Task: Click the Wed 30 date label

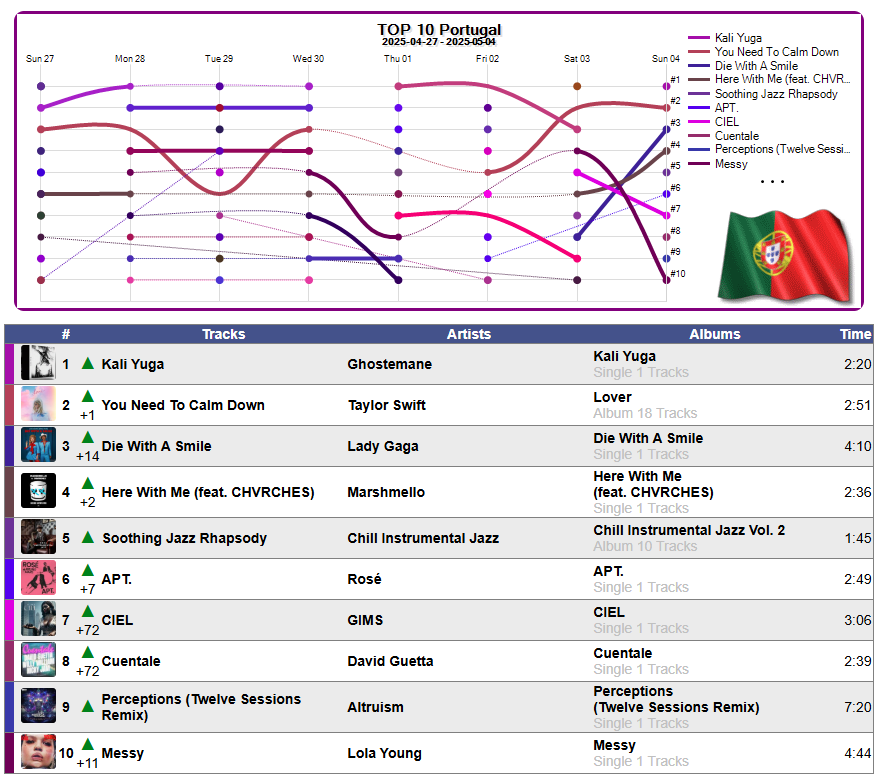Action: click(308, 58)
